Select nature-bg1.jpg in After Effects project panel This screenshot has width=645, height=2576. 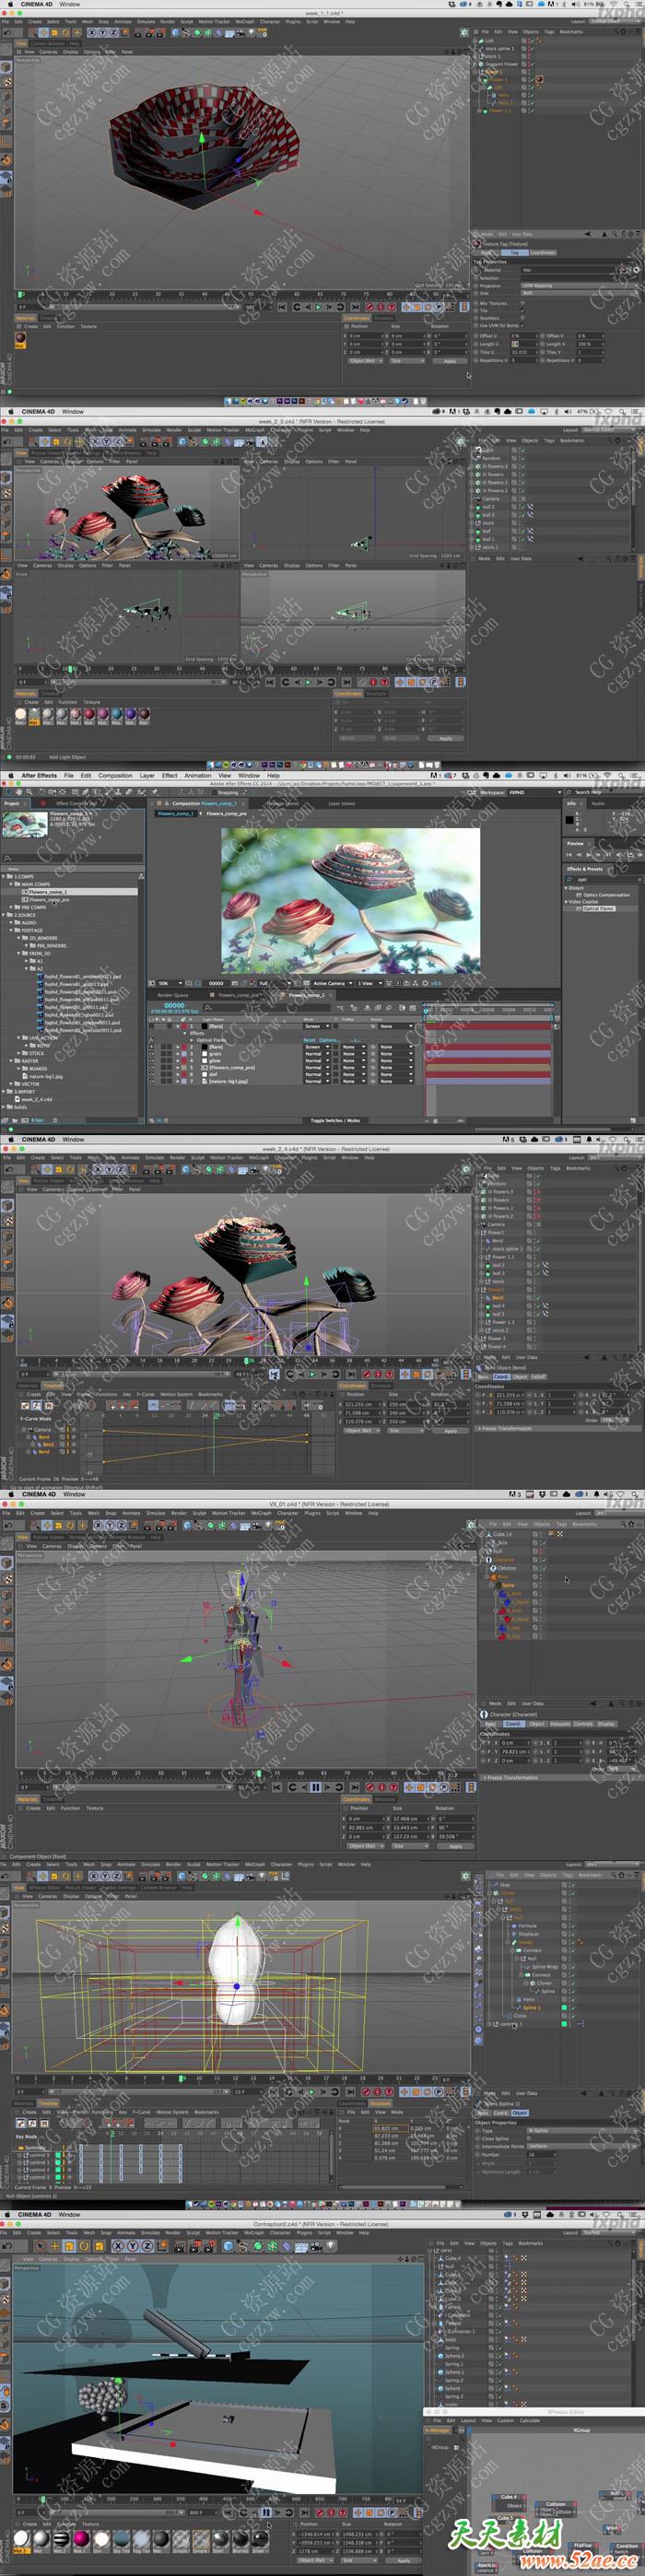pos(46,1077)
